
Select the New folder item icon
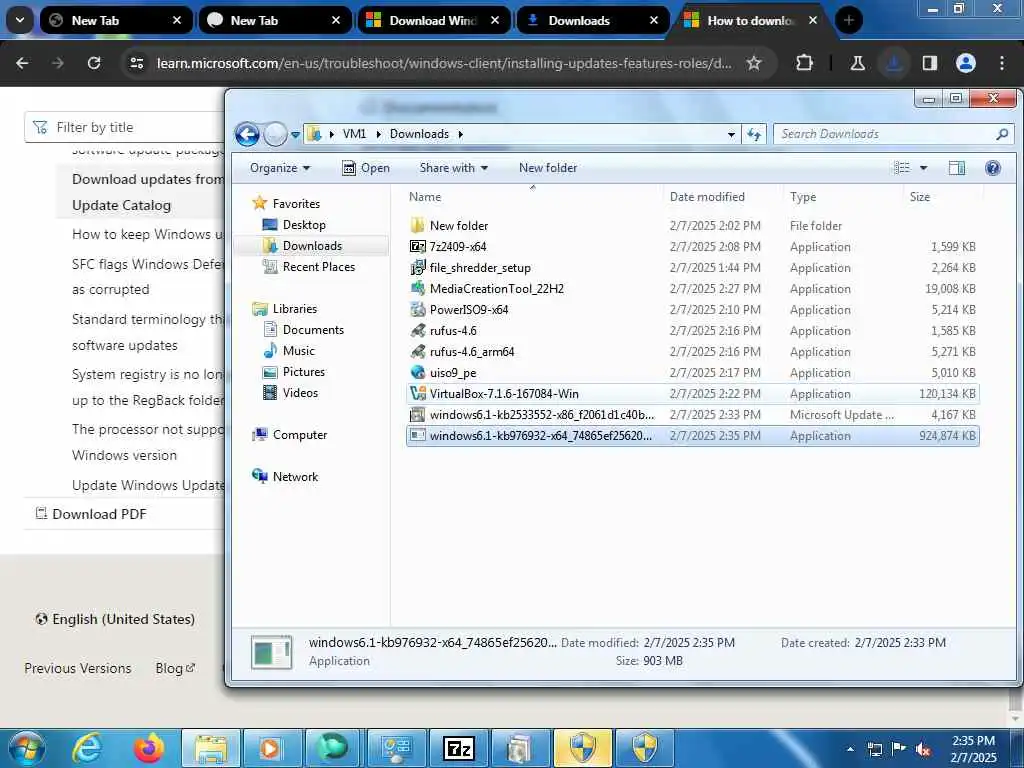click(x=417, y=226)
